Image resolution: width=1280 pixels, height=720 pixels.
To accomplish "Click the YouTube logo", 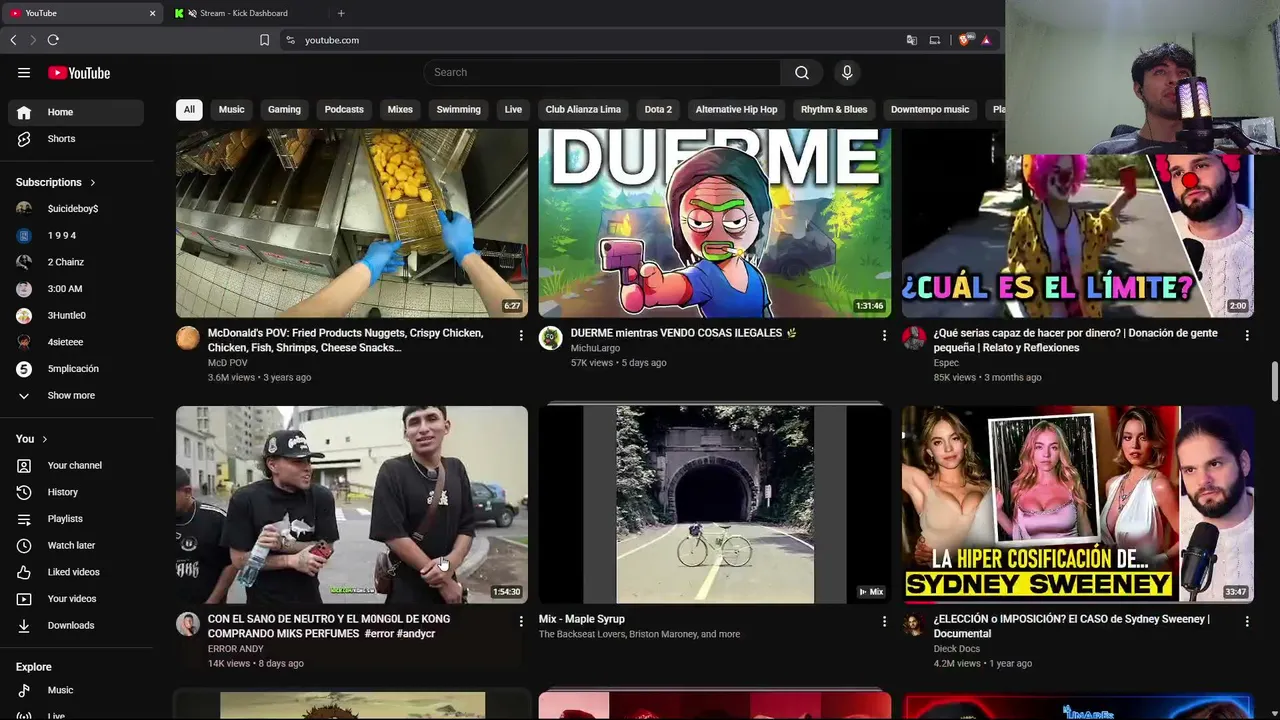I will pyautogui.click(x=79, y=73).
